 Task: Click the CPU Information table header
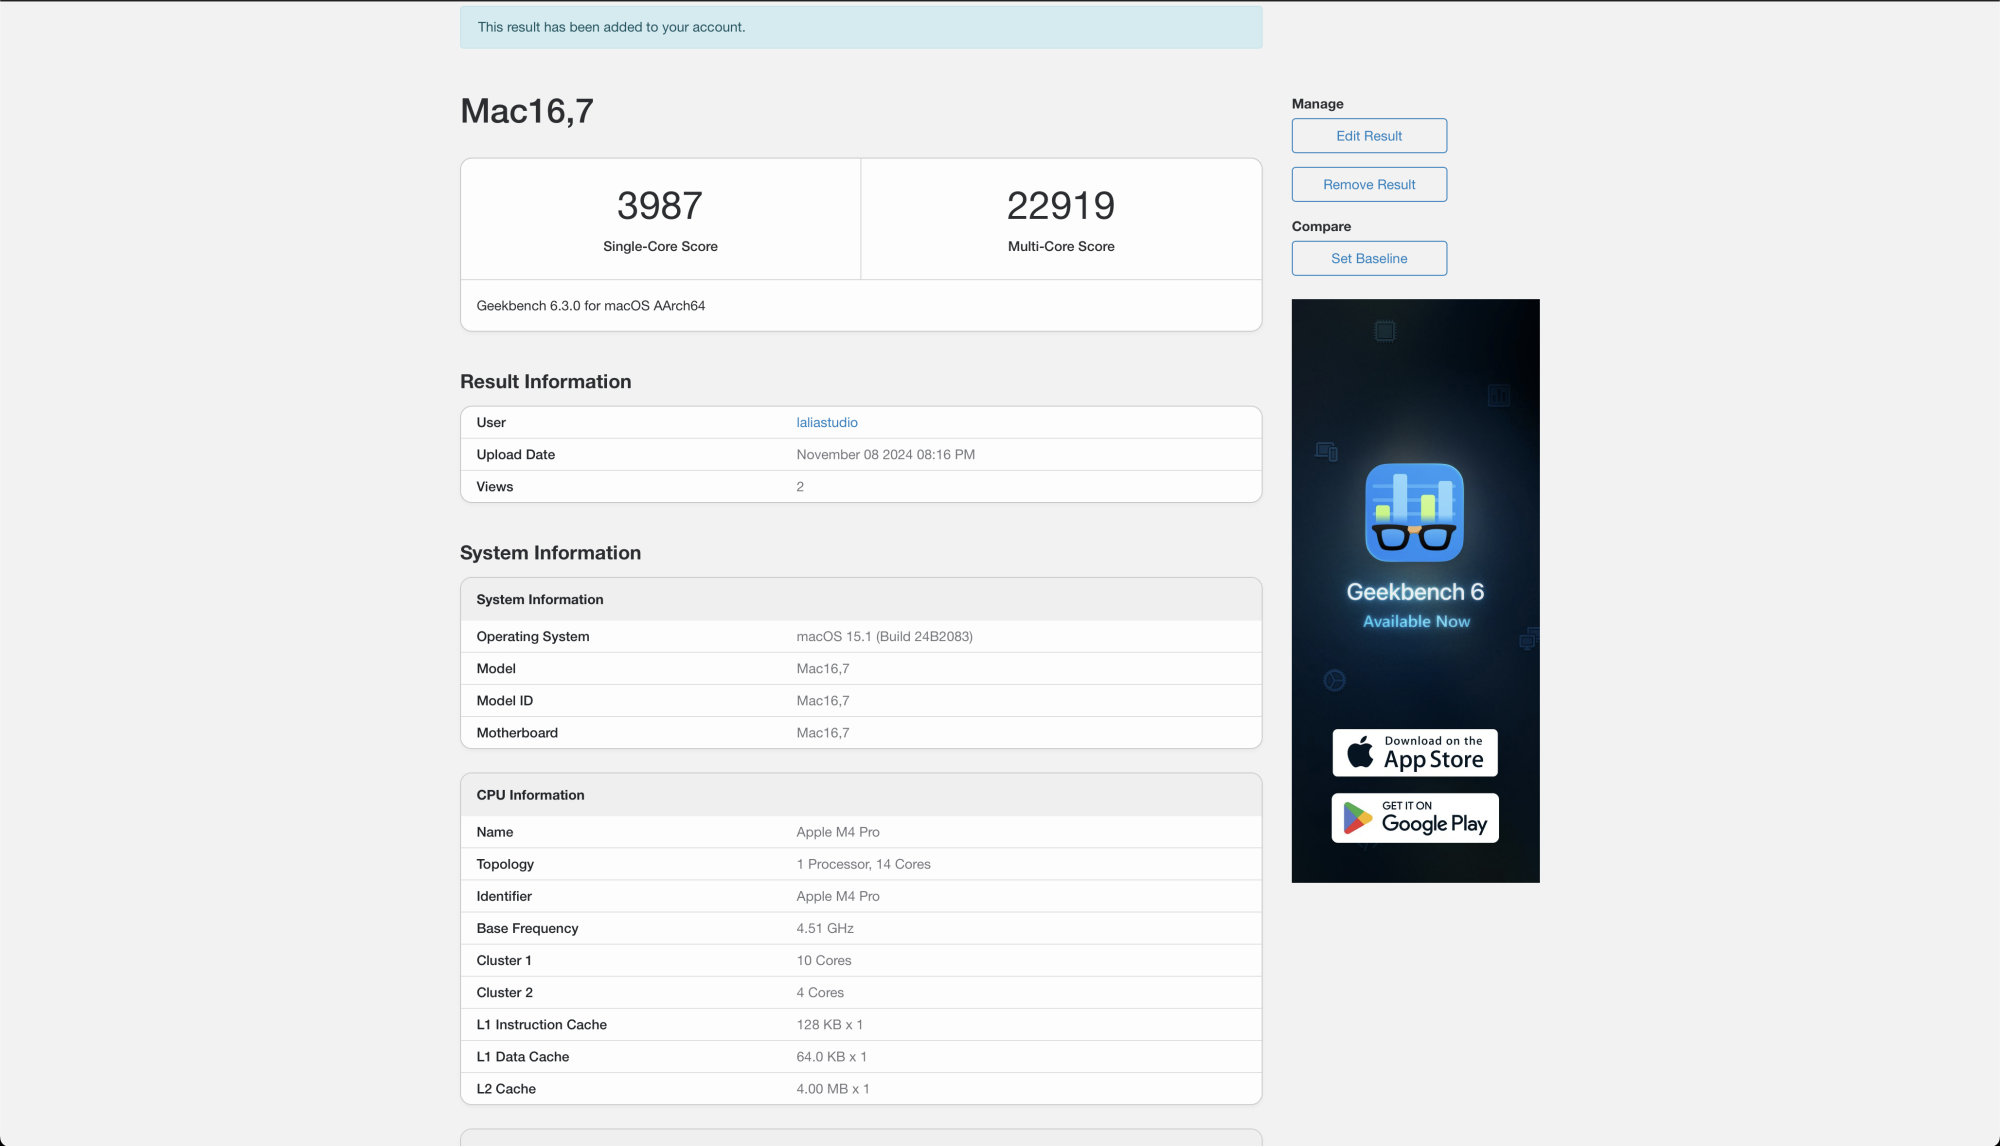click(530, 795)
